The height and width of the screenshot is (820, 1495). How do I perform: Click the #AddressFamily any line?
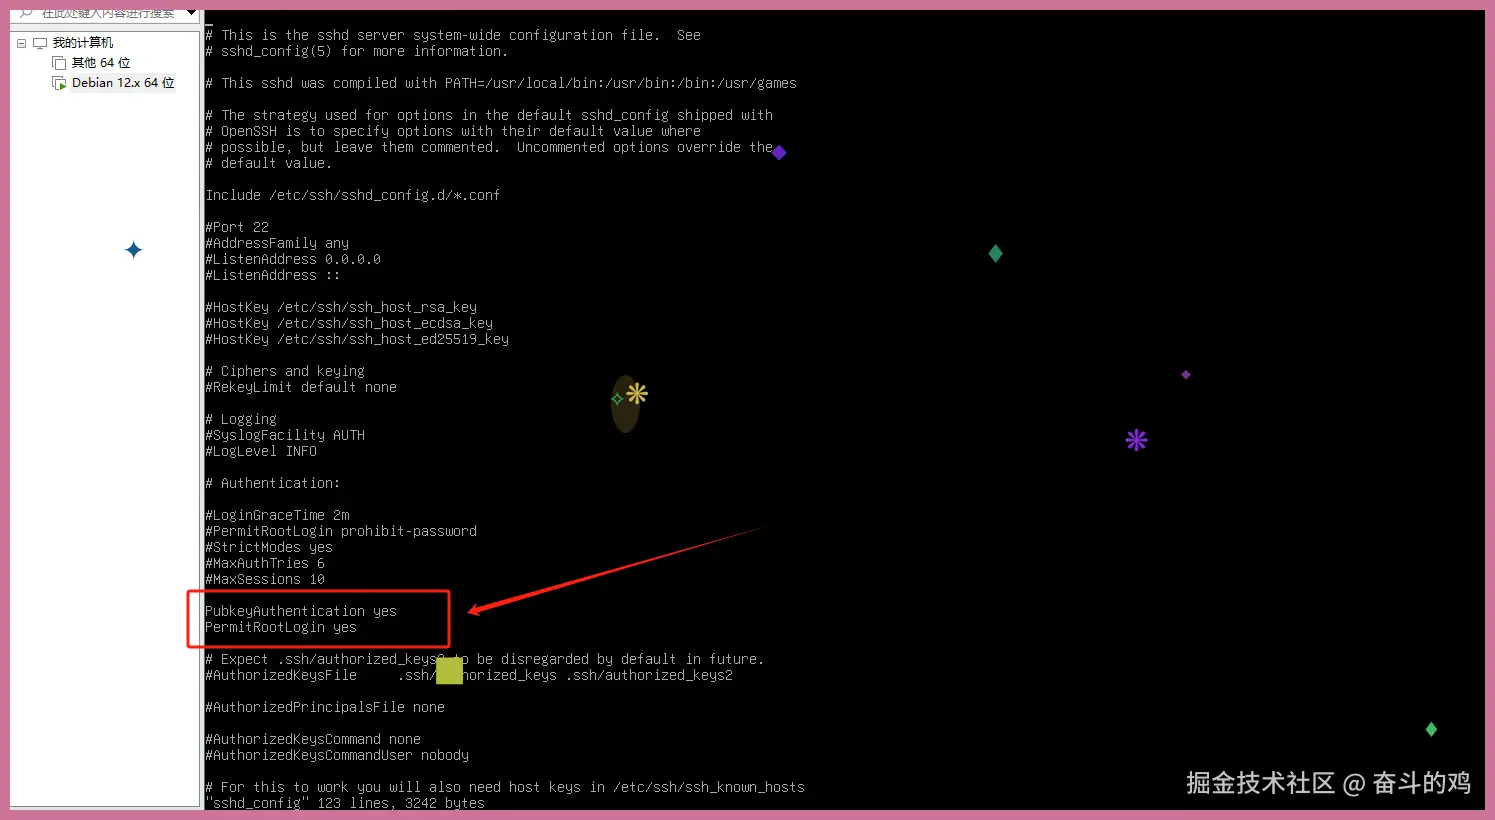(x=277, y=243)
